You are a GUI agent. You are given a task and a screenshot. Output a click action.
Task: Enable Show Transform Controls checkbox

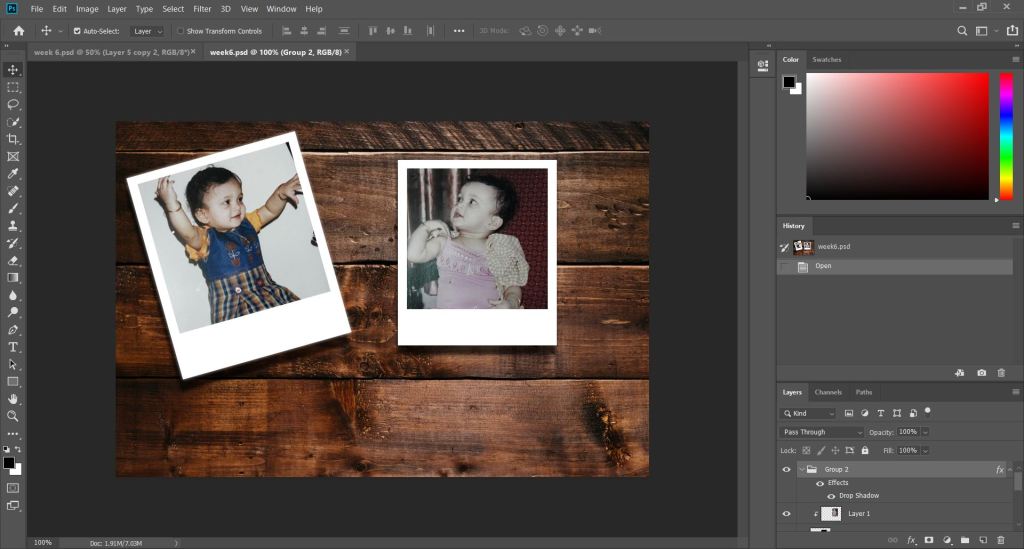[180, 31]
